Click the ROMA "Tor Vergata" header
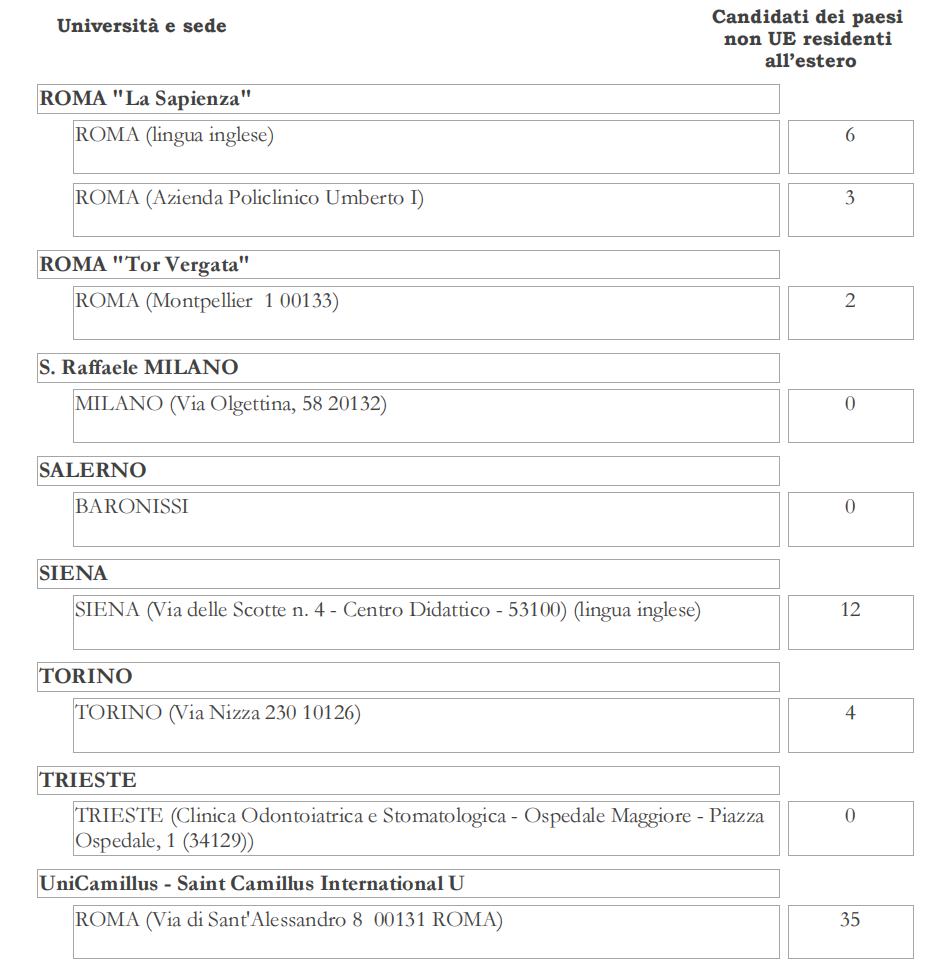The image size is (945, 973). coord(408,265)
